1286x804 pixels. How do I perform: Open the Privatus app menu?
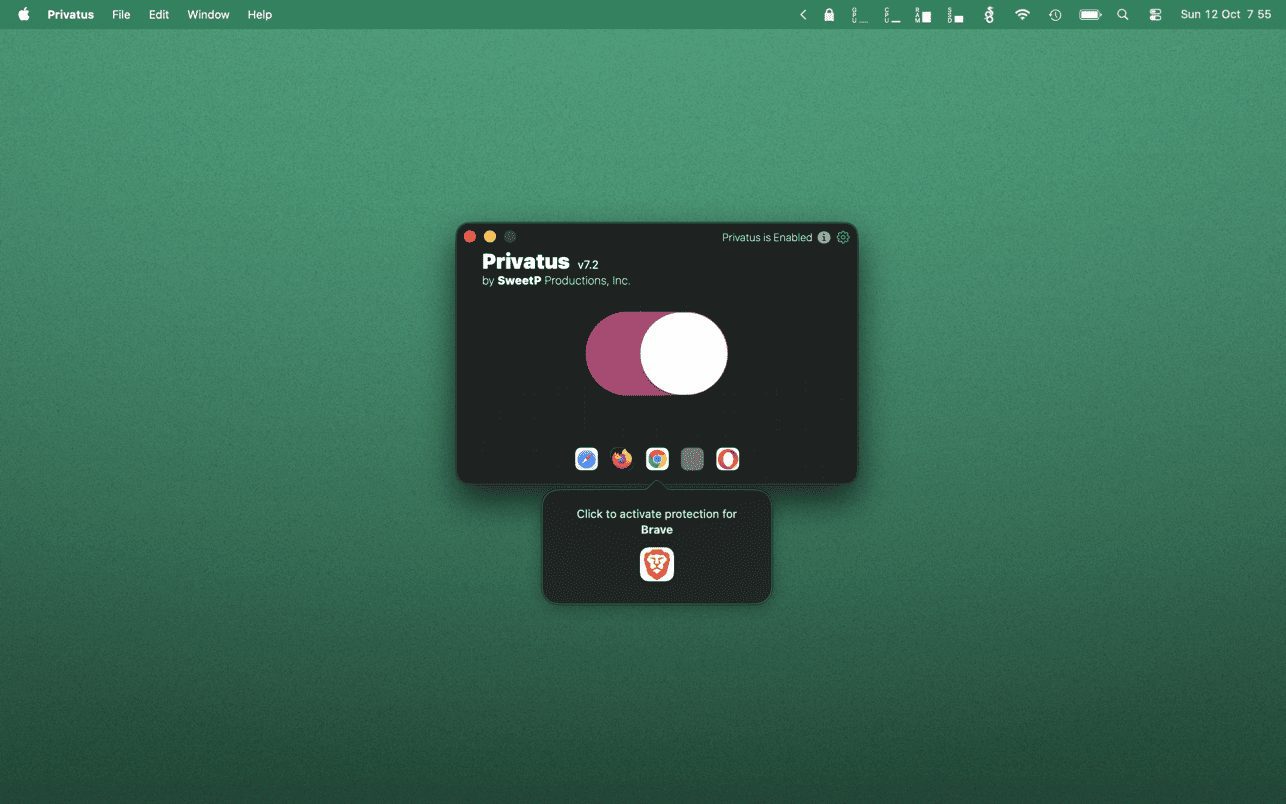(70, 15)
